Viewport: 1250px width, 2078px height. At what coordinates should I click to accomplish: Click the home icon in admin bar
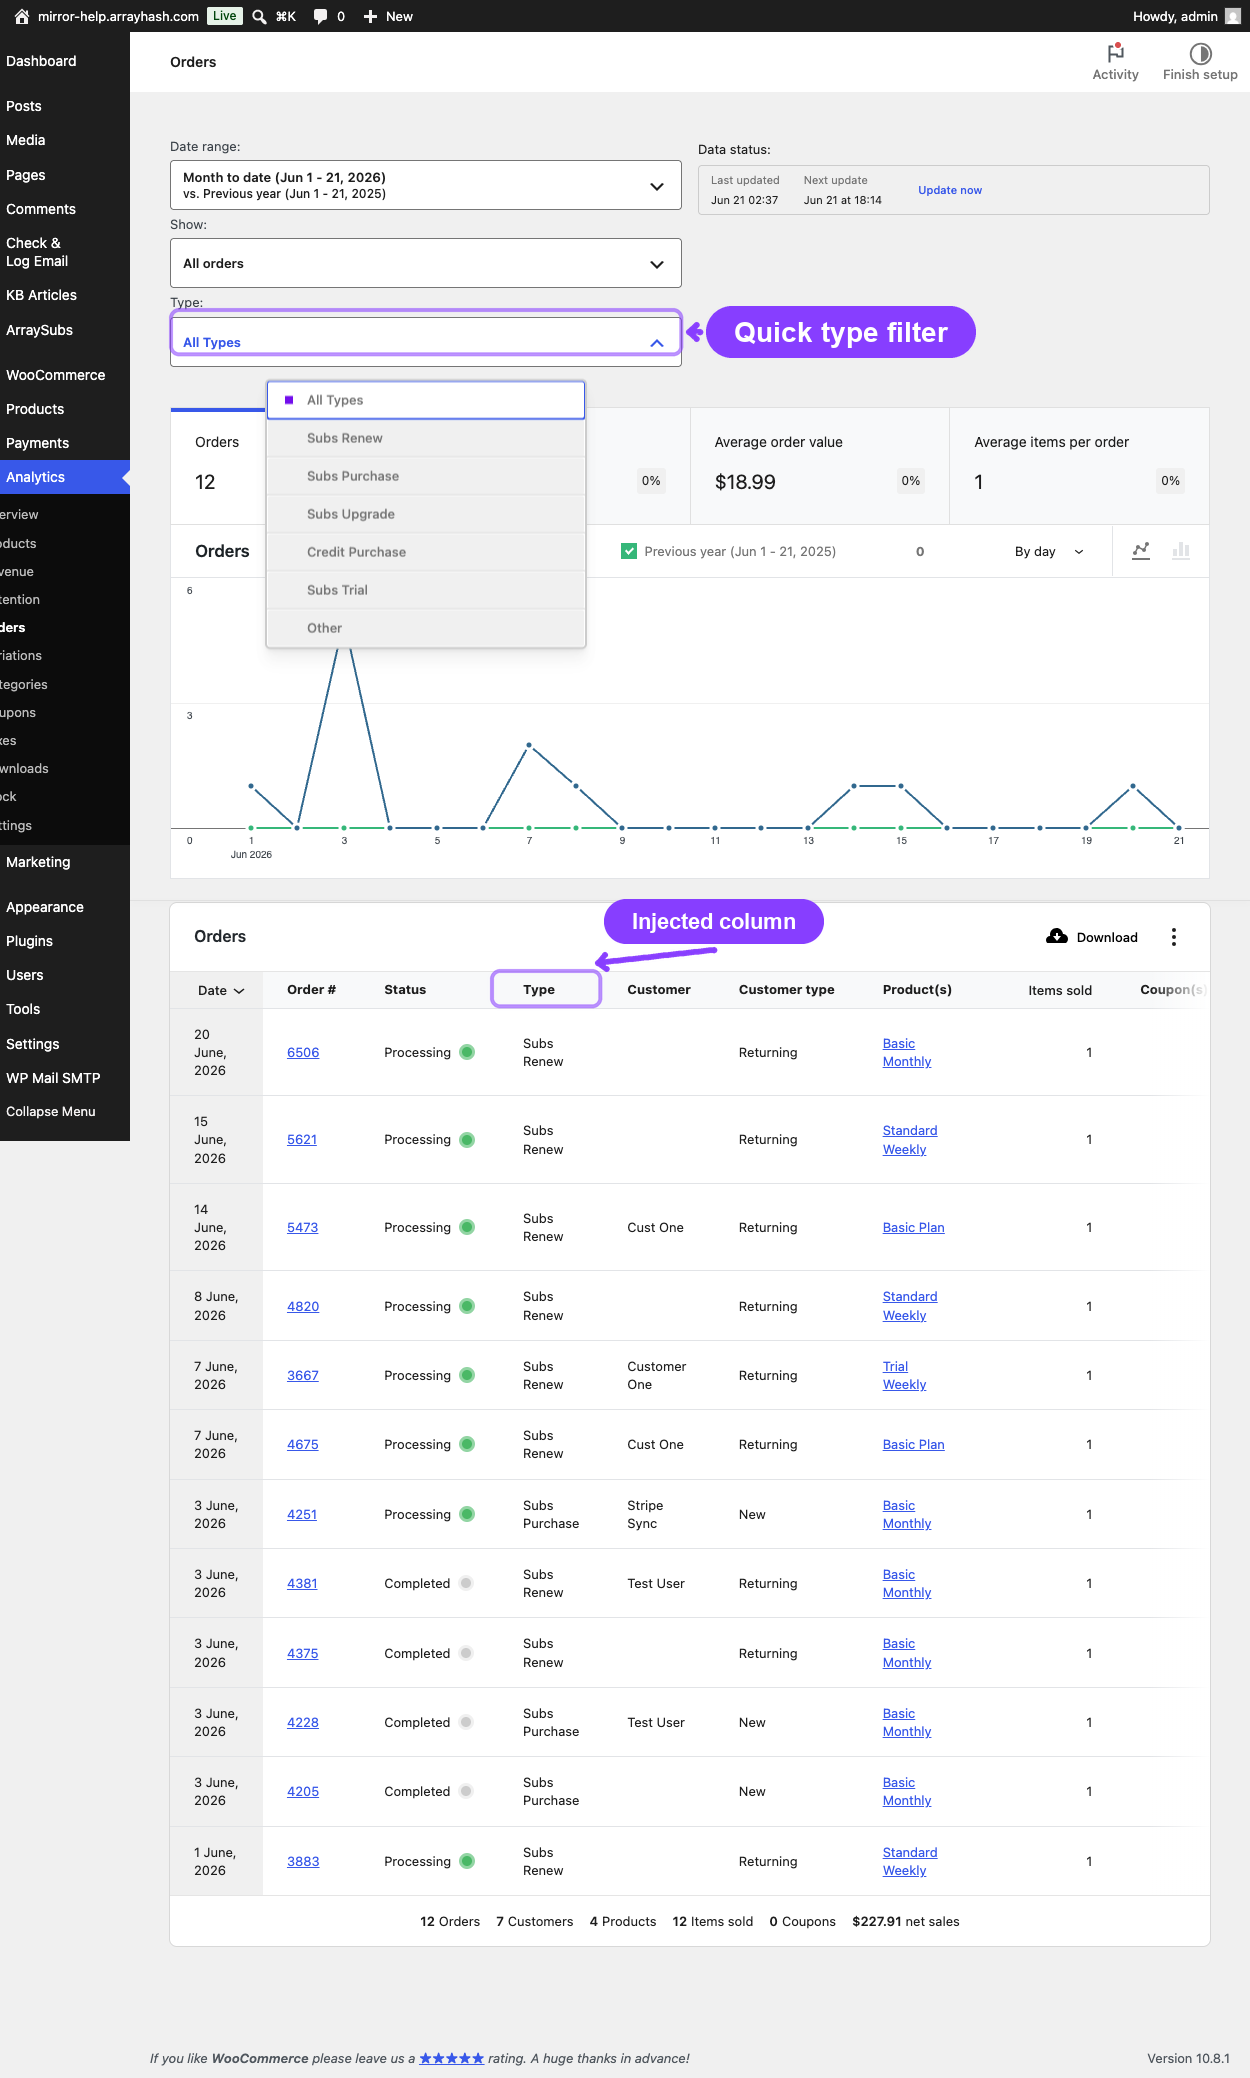(x=22, y=16)
